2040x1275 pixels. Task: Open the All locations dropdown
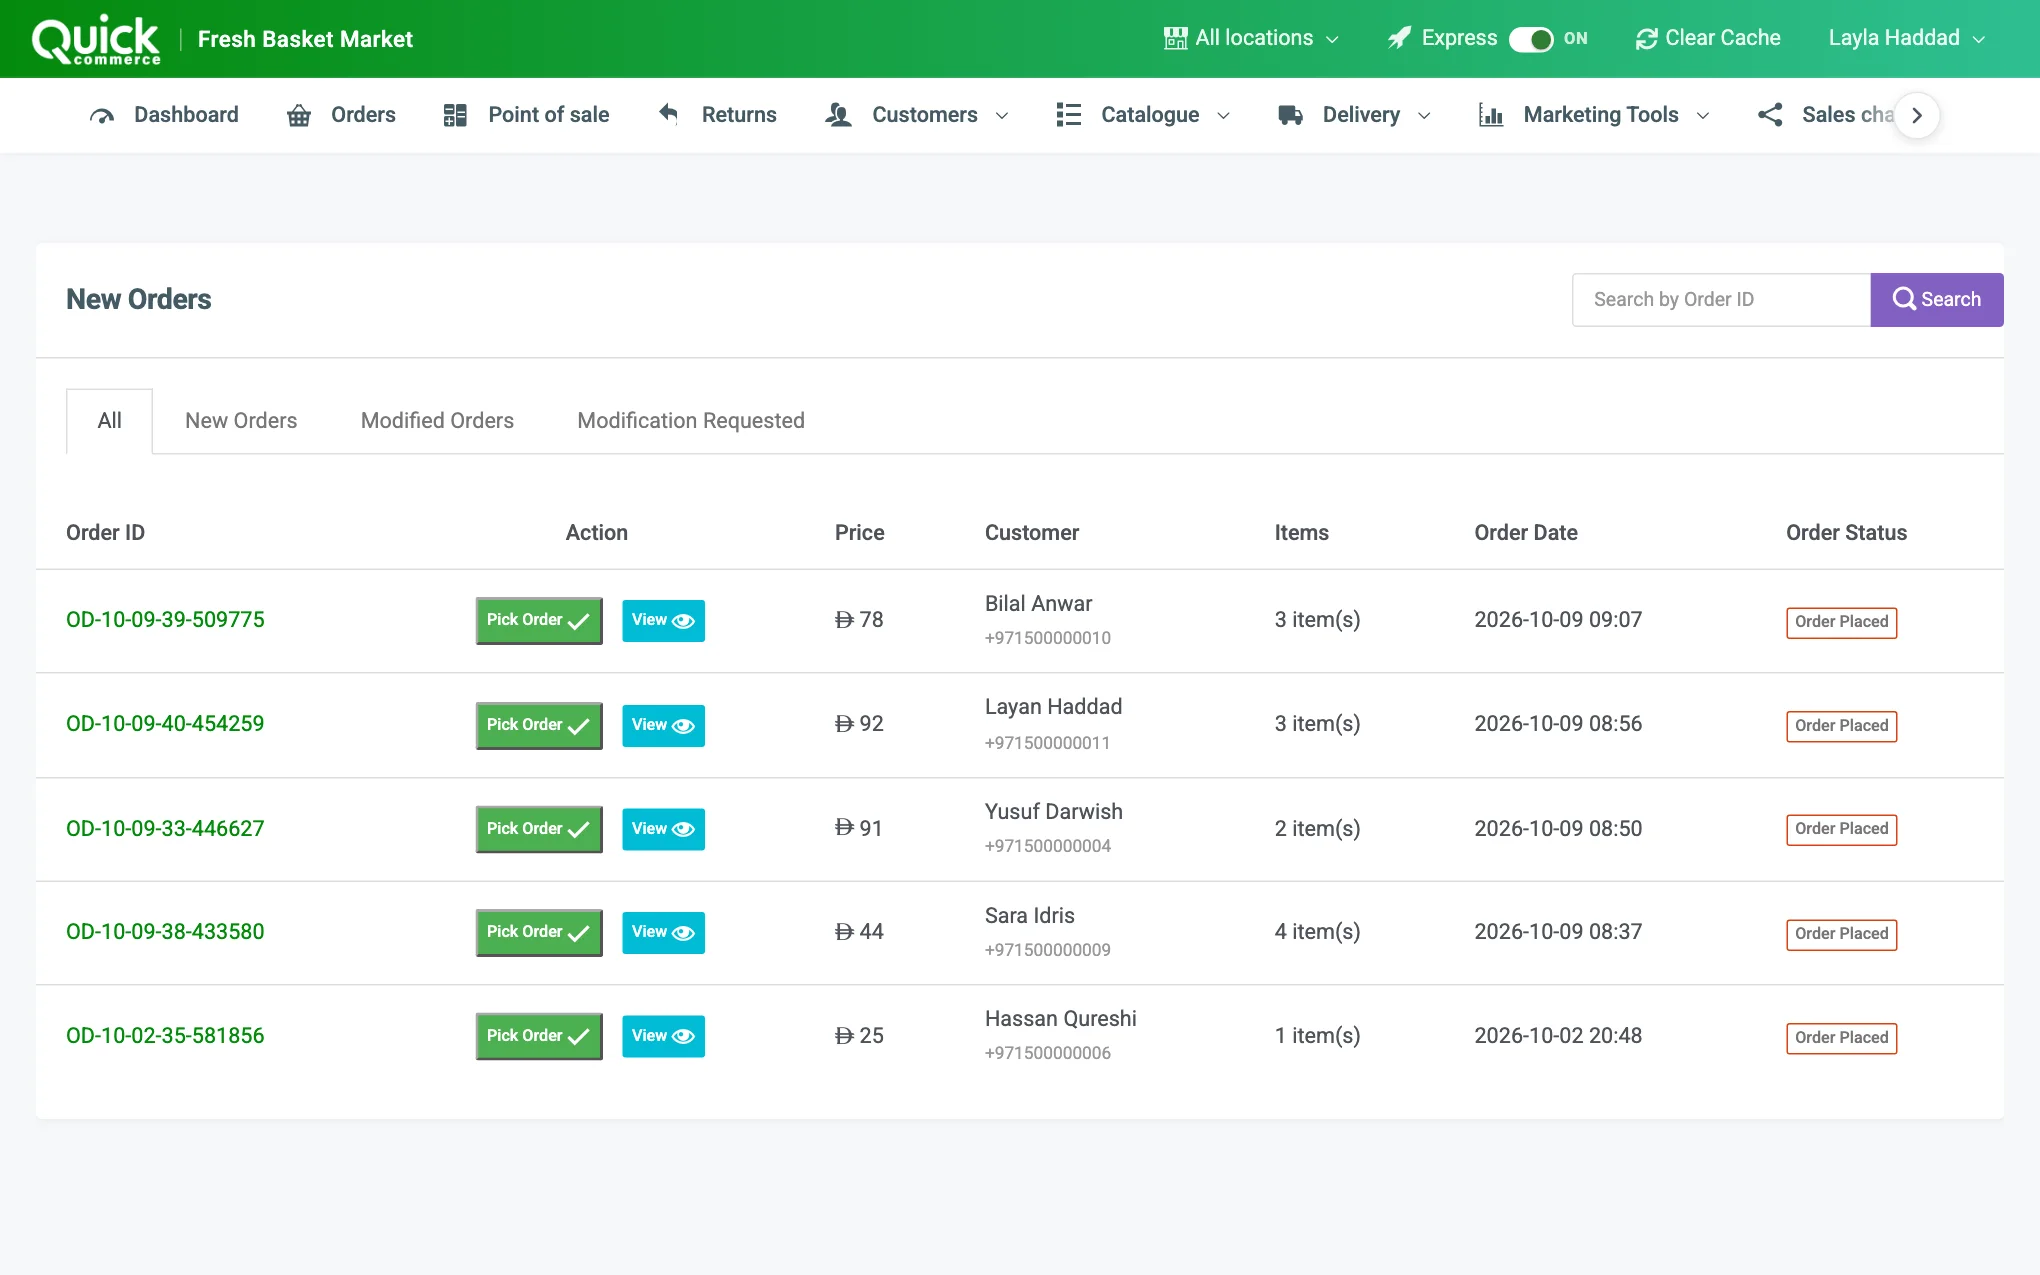(1252, 38)
